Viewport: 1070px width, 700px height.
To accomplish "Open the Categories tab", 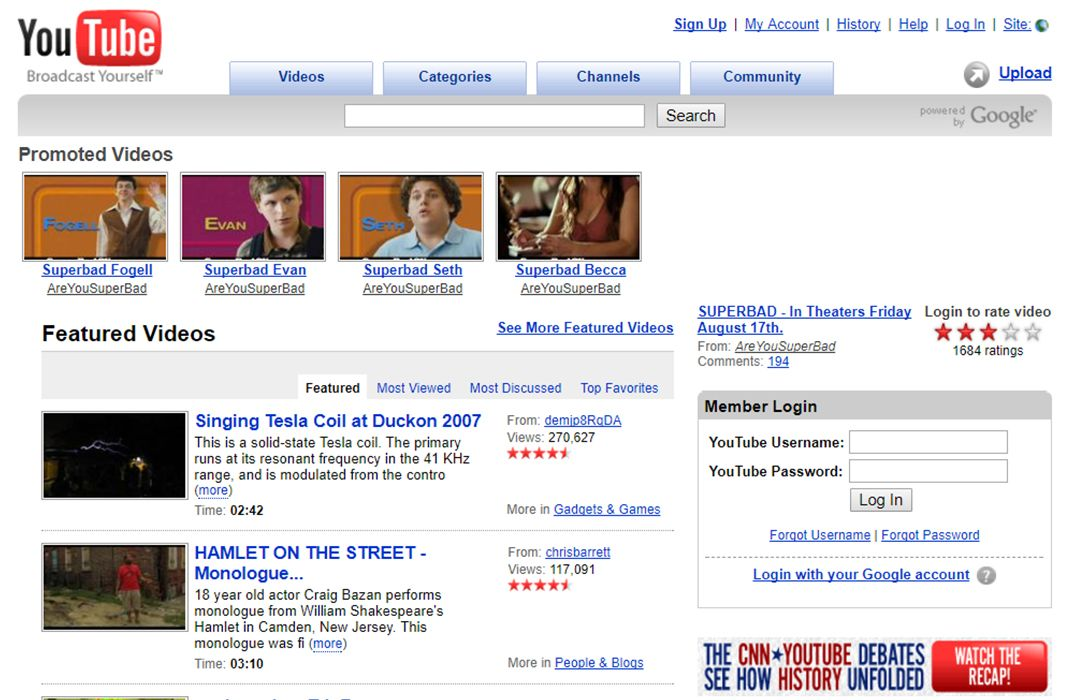I will 454,77.
